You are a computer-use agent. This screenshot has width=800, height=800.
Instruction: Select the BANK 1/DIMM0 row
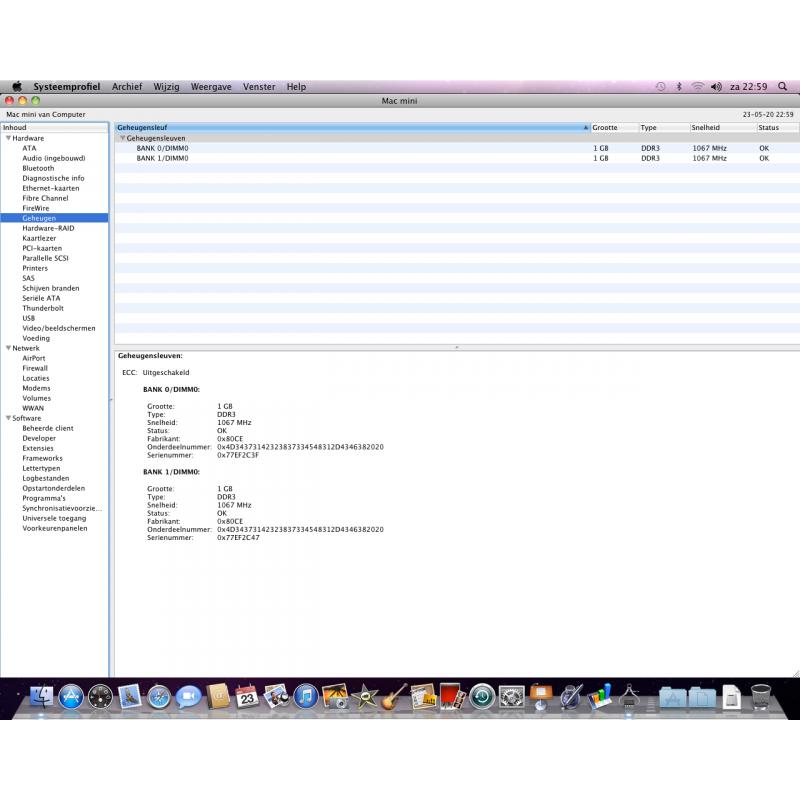(x=457, y=158)
